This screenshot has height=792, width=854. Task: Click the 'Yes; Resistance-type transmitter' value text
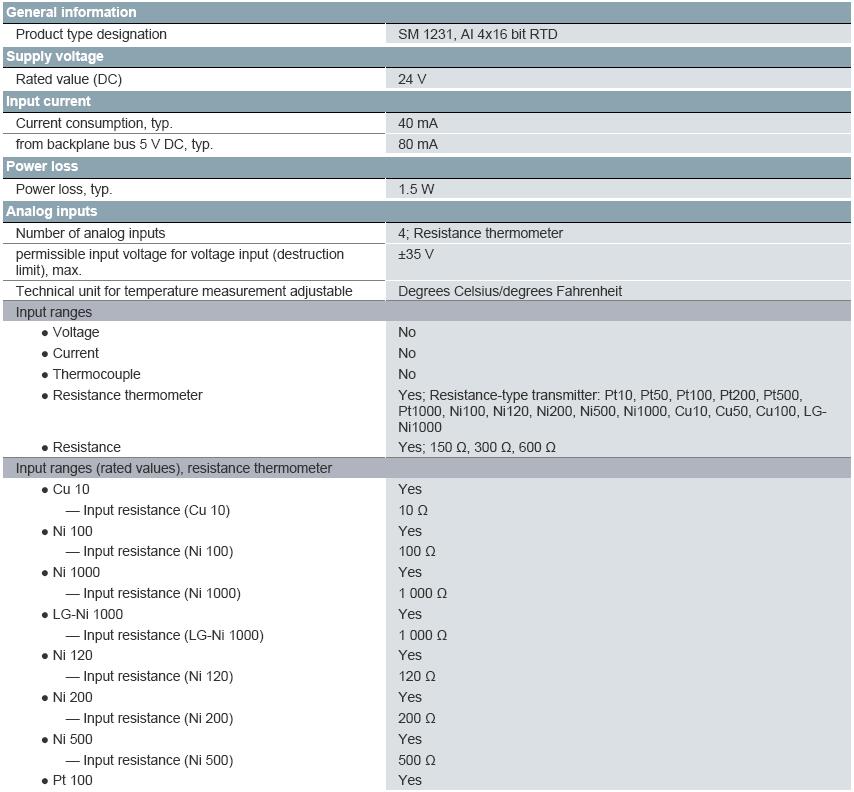(x=612, y=411)
